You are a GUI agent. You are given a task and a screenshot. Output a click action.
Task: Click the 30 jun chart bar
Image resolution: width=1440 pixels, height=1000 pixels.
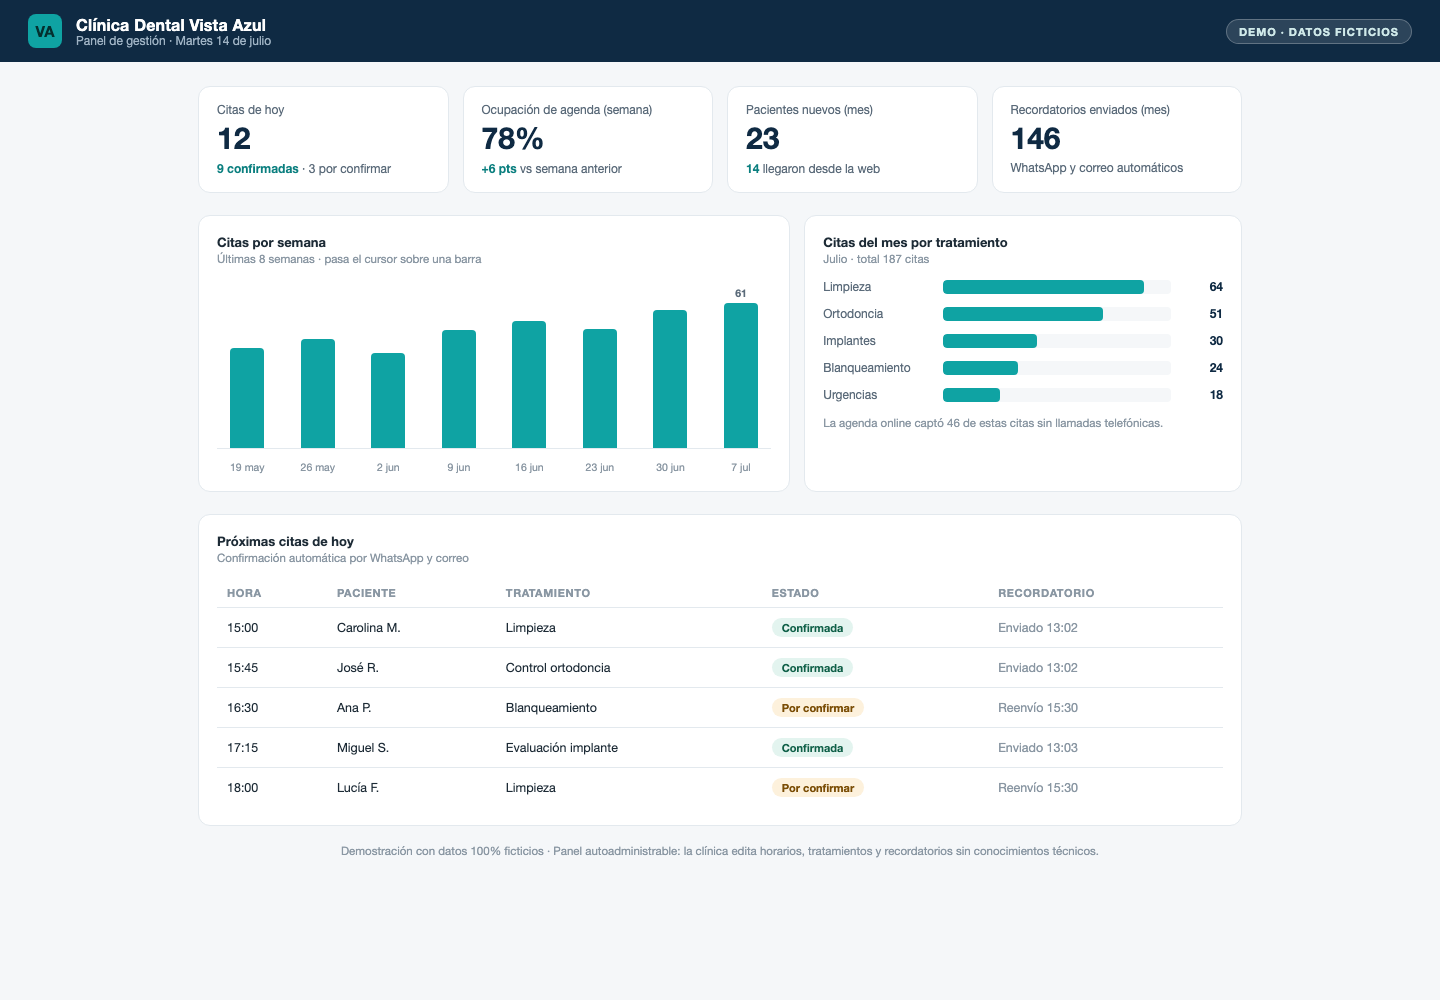pyautogui.click(x=670, y=379)
